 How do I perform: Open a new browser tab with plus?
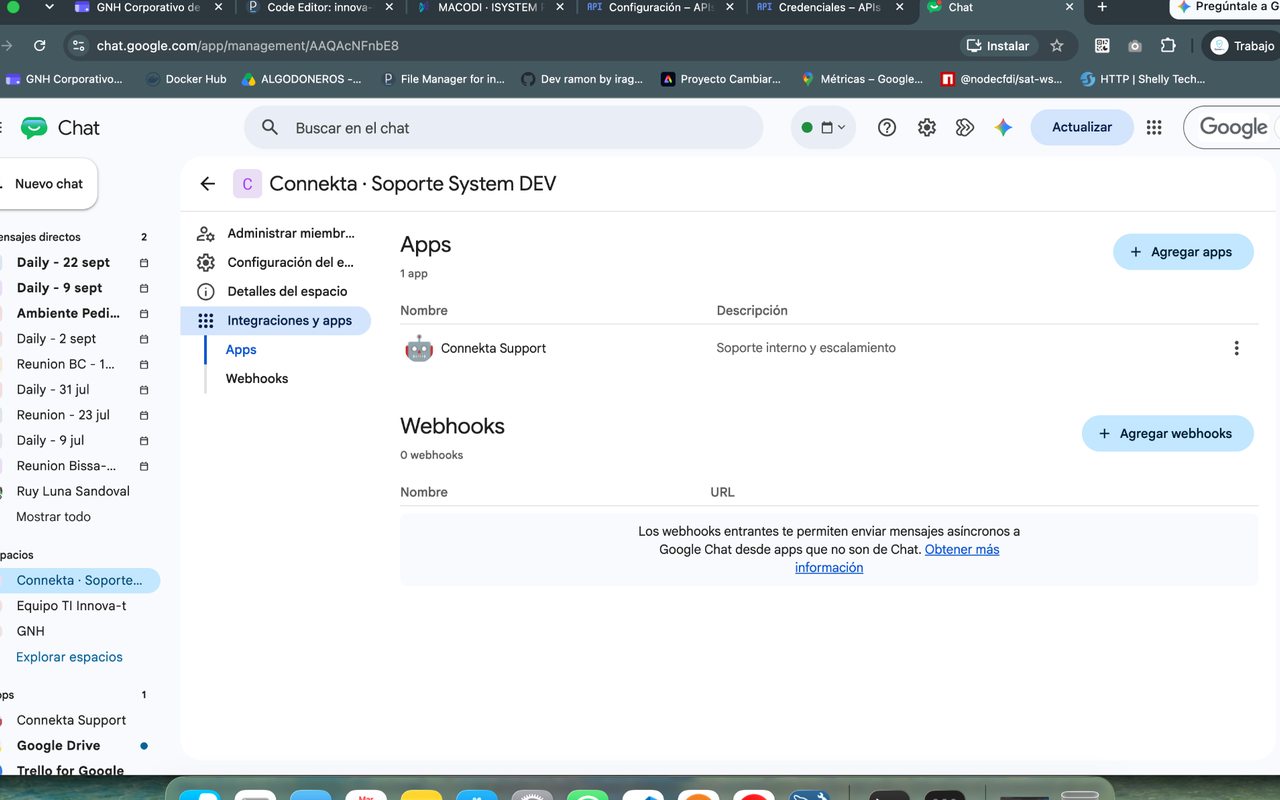tap(1102, 7)
